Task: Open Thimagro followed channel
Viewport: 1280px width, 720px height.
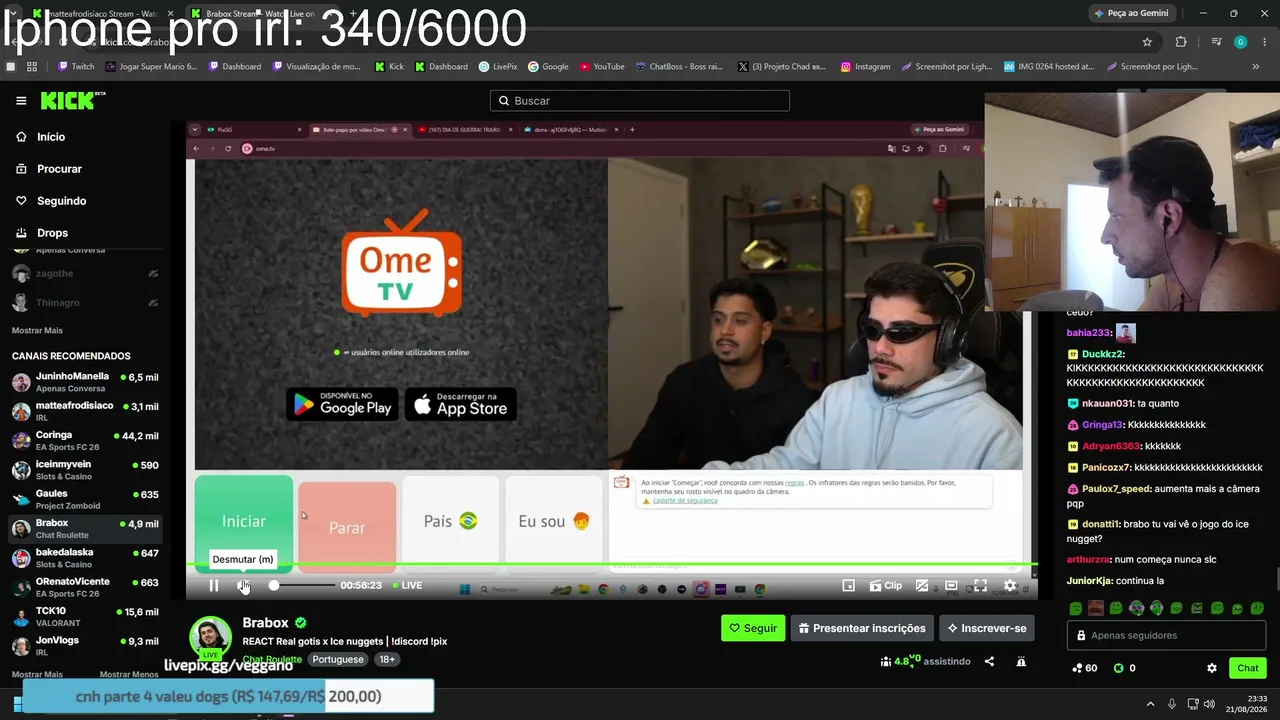Action: tap(85, 303)
